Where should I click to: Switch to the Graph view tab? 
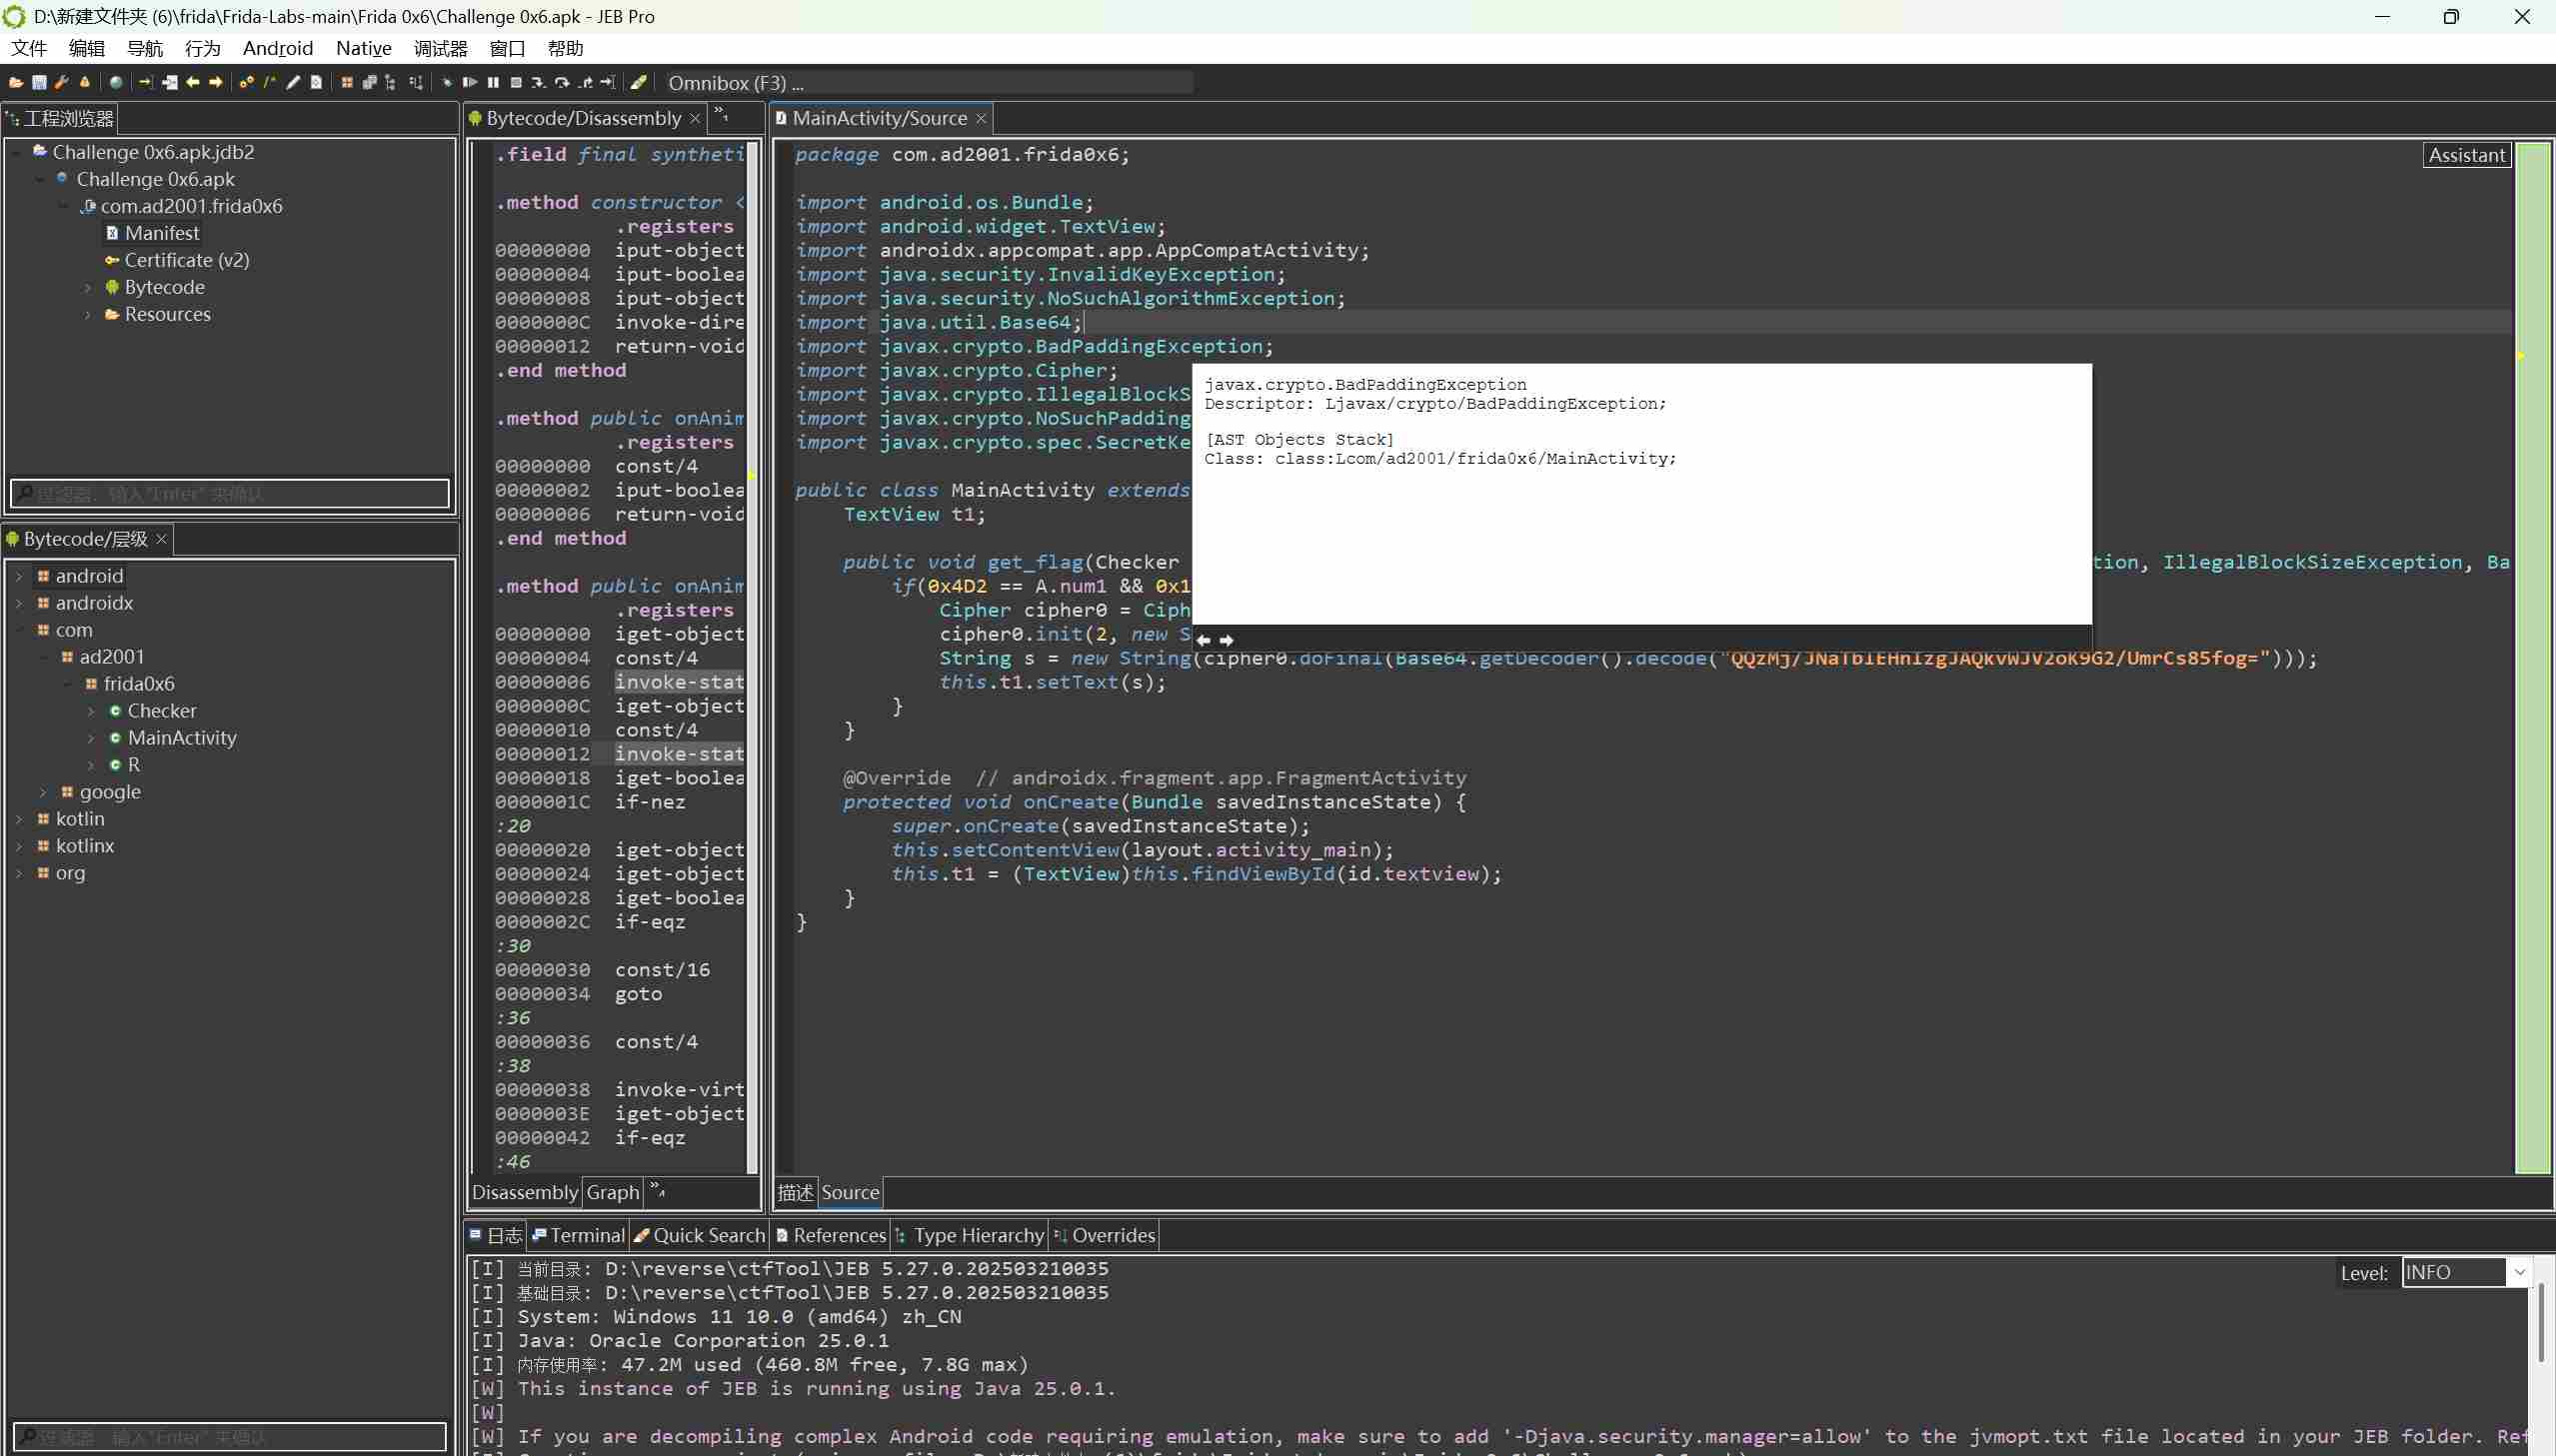click(x=612, y=1192)
